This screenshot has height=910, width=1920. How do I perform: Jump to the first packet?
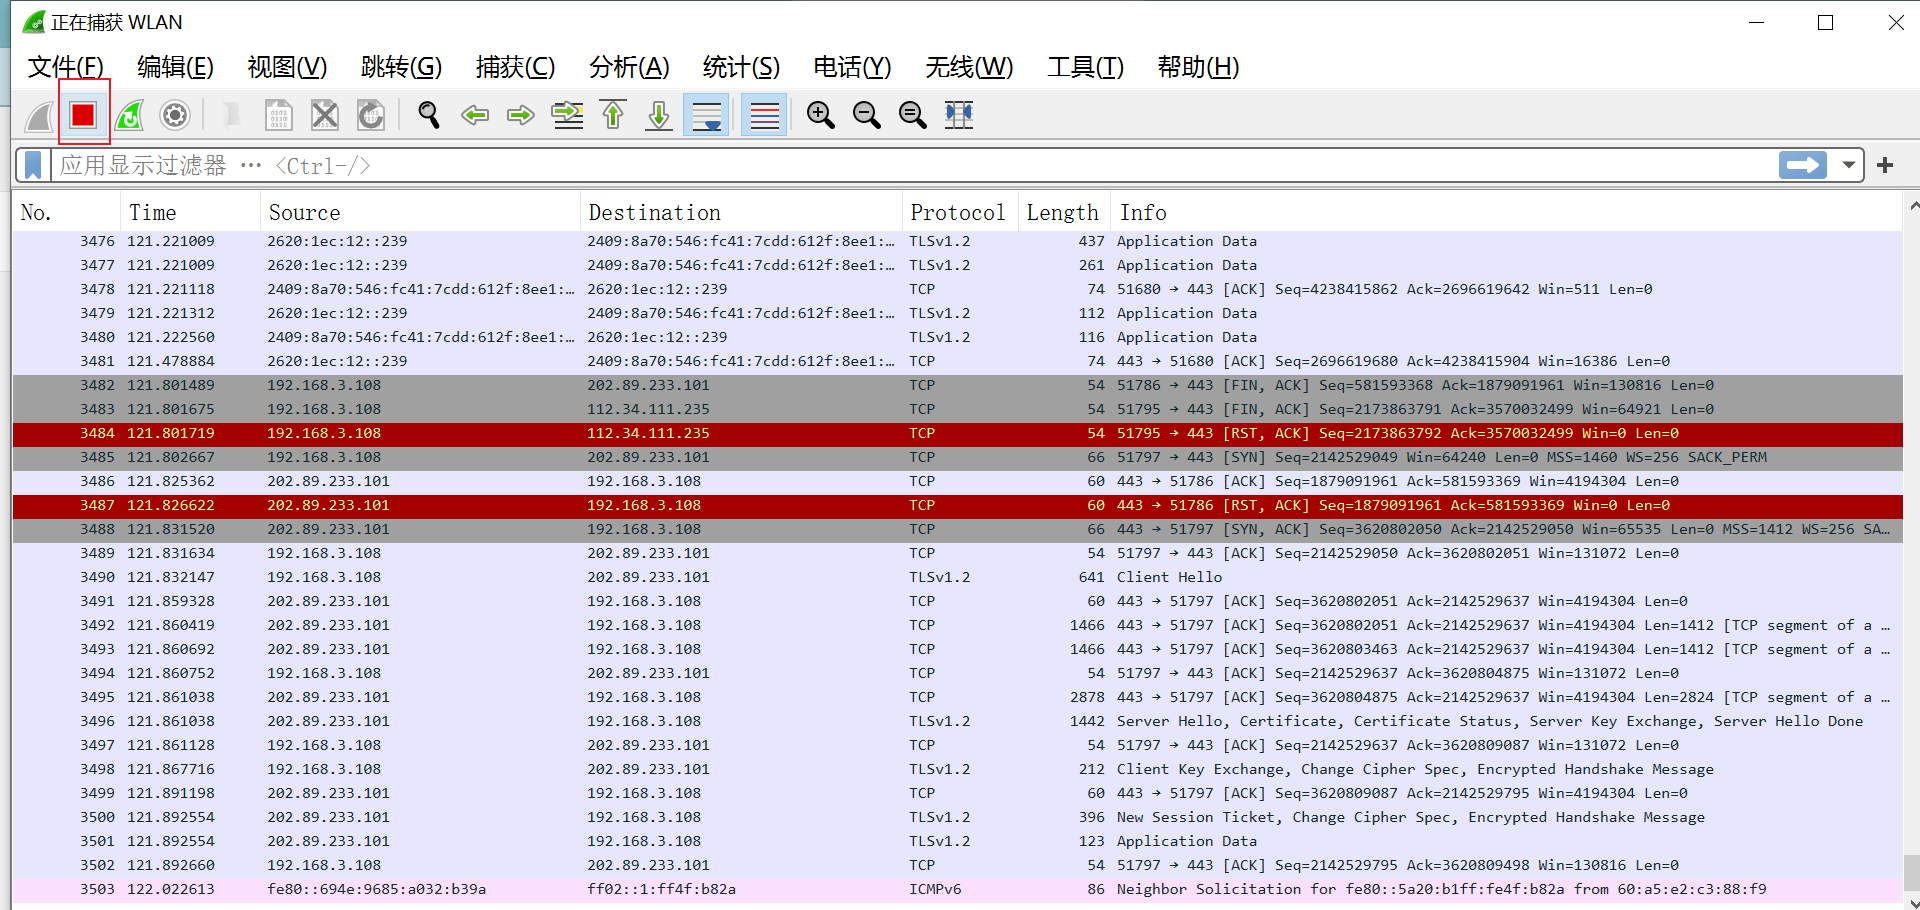coord(613,115)
